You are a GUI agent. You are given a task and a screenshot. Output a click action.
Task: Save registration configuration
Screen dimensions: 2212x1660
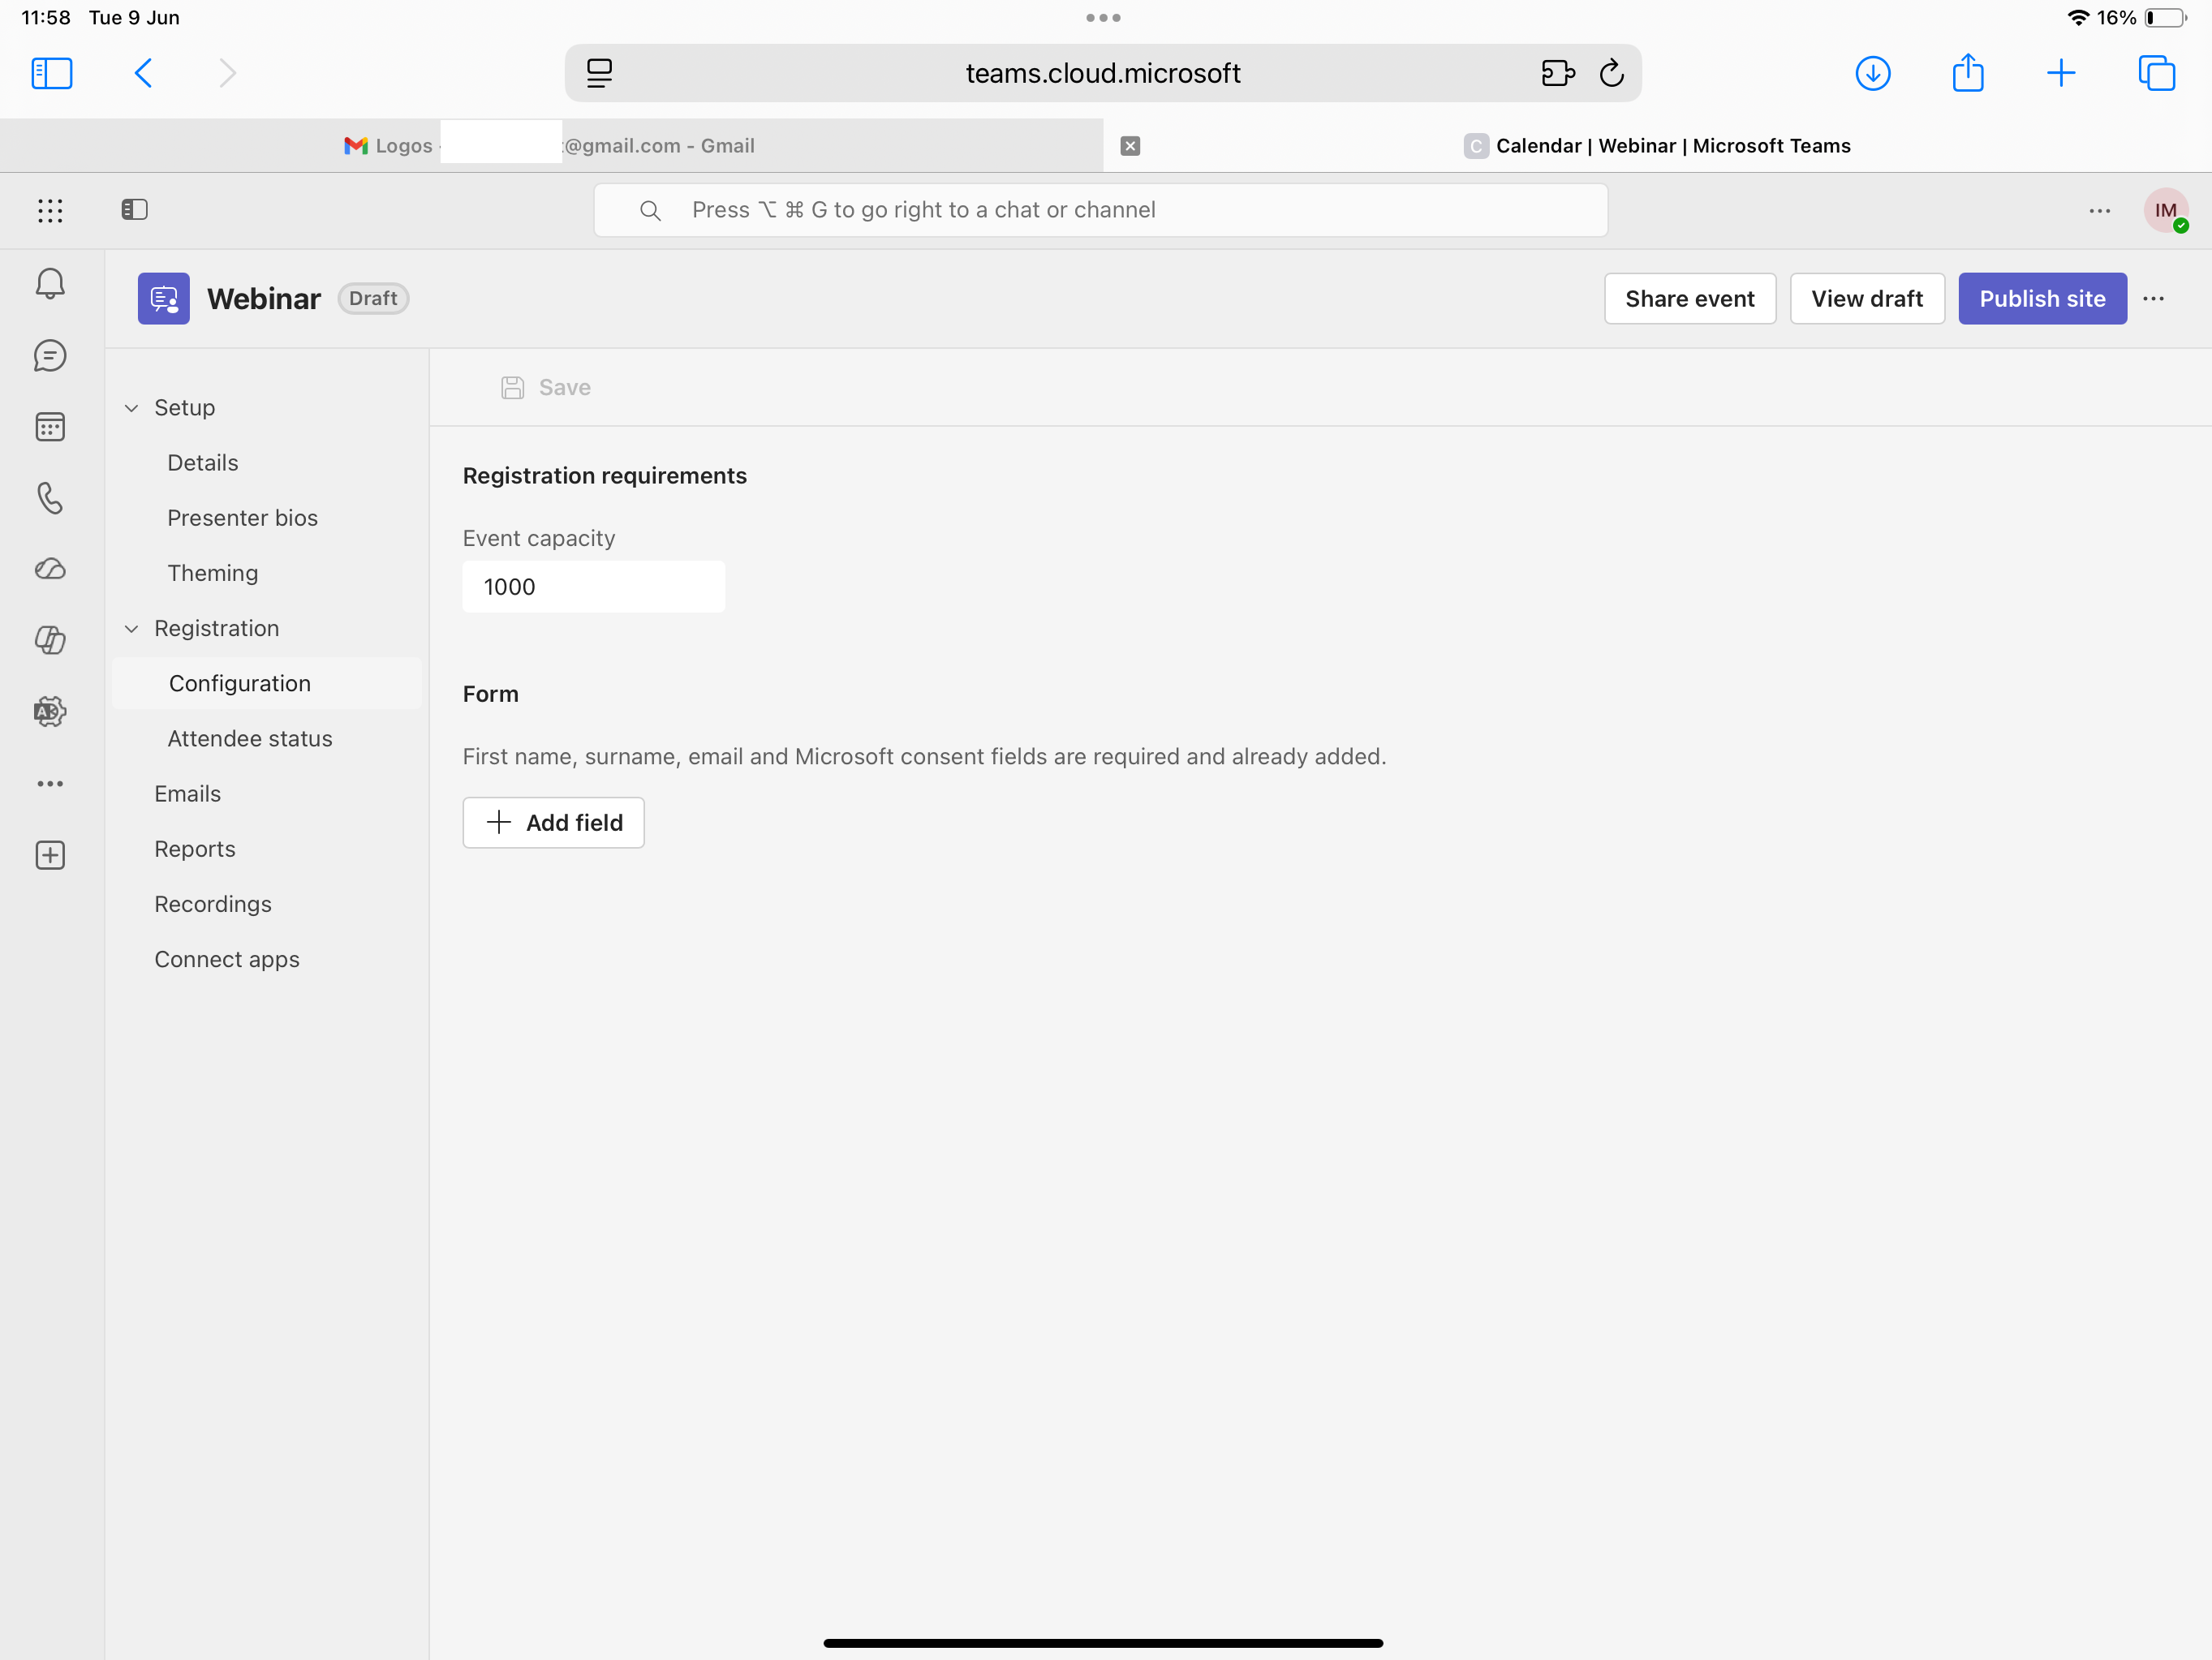point(546,388)
